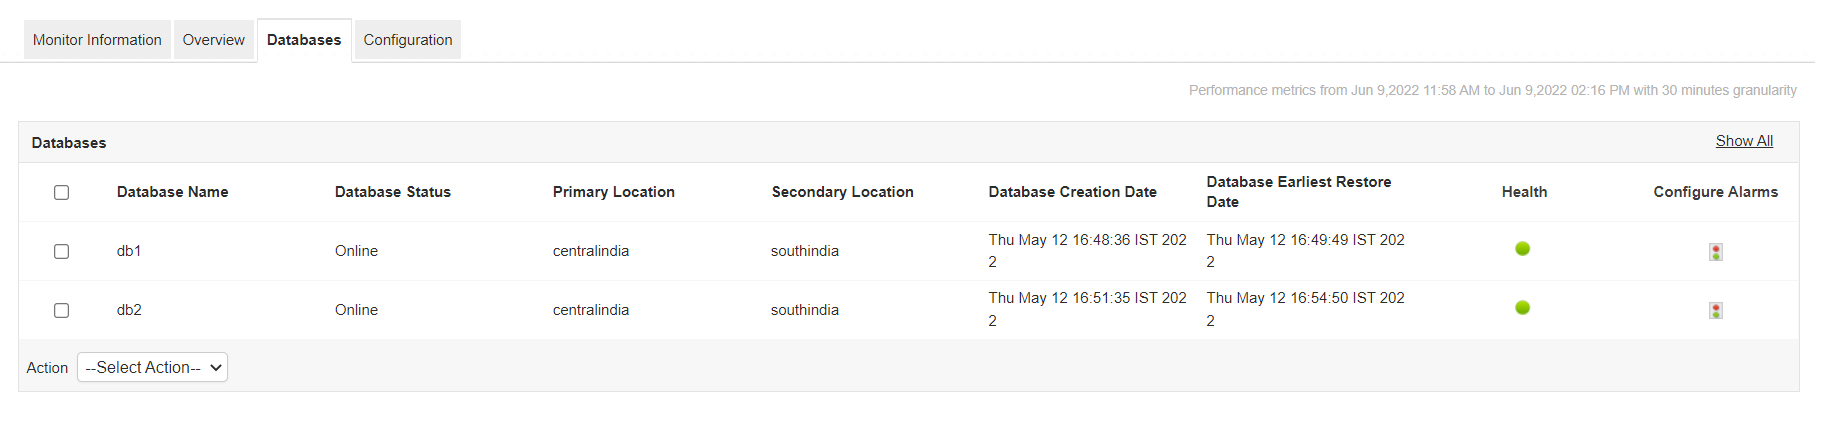Click the Show All link
Screen dimensions: 1831x427
click(1744, 141)
